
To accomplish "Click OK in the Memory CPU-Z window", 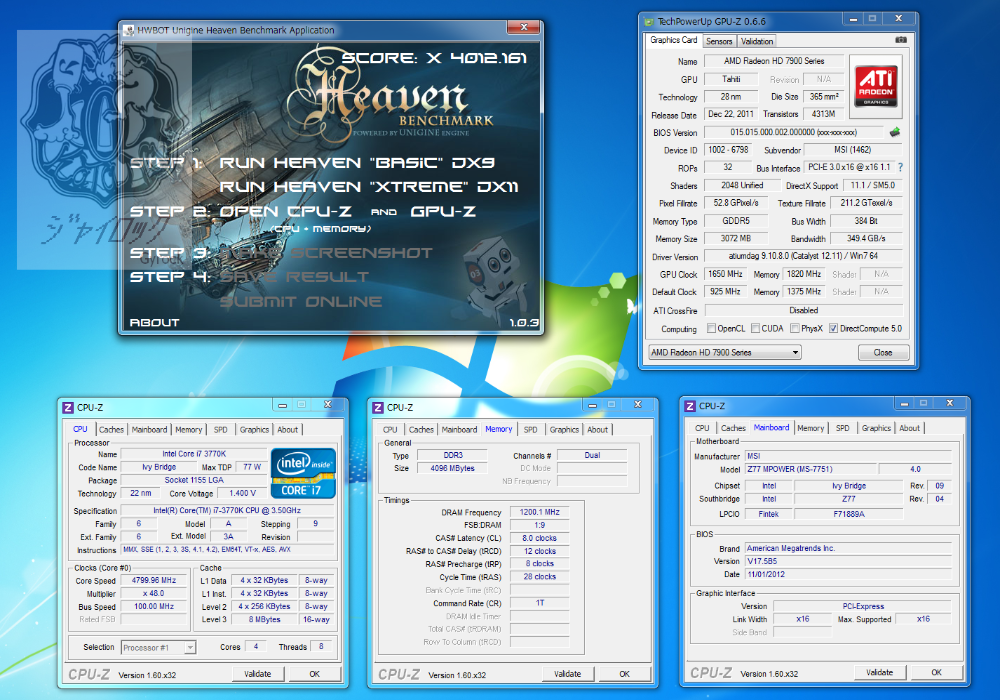I will pyautogui.click(x=624, y=674).
